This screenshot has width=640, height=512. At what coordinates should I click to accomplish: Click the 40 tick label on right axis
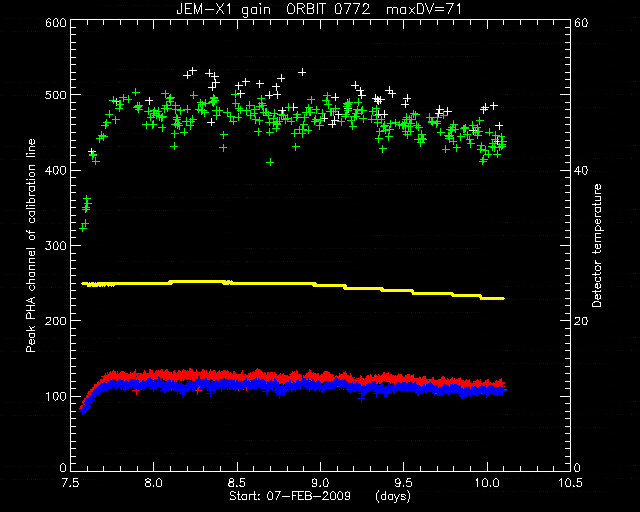[581, 170]
